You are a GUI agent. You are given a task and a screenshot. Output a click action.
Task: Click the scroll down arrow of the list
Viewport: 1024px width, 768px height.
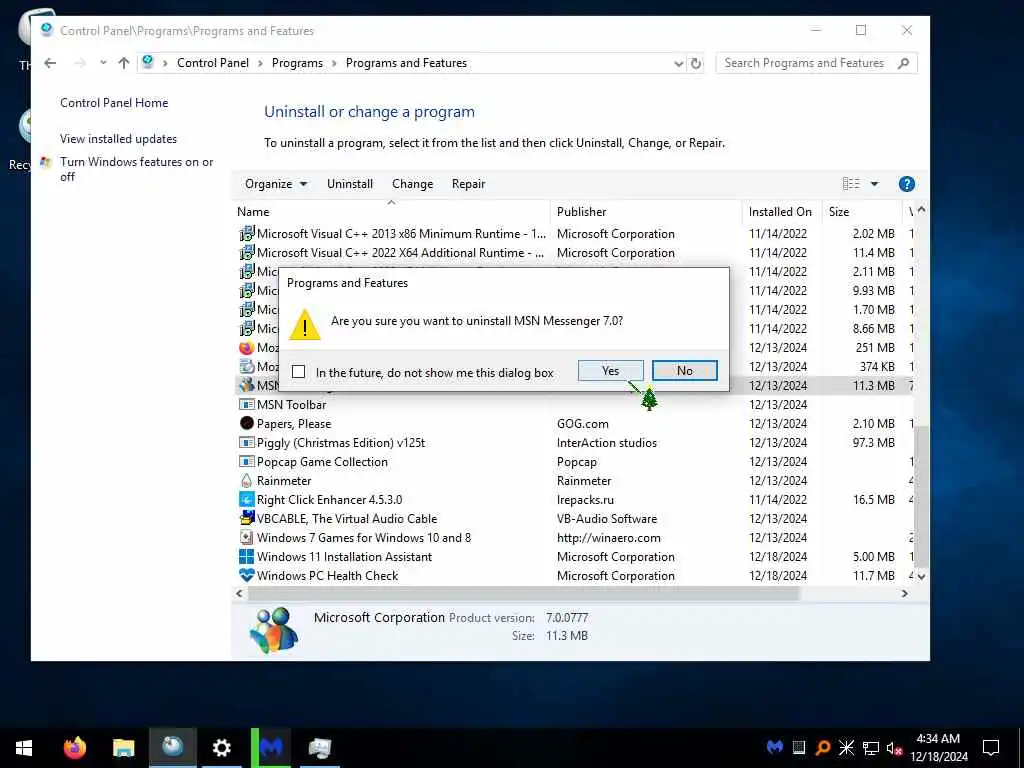tap(921, 577)
